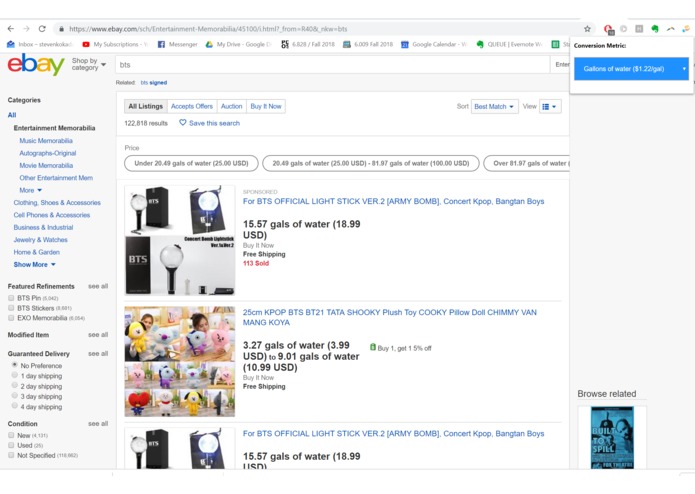Switch to the All Listings tab
This screenshot has height=494, width=695.
point(146,106)
